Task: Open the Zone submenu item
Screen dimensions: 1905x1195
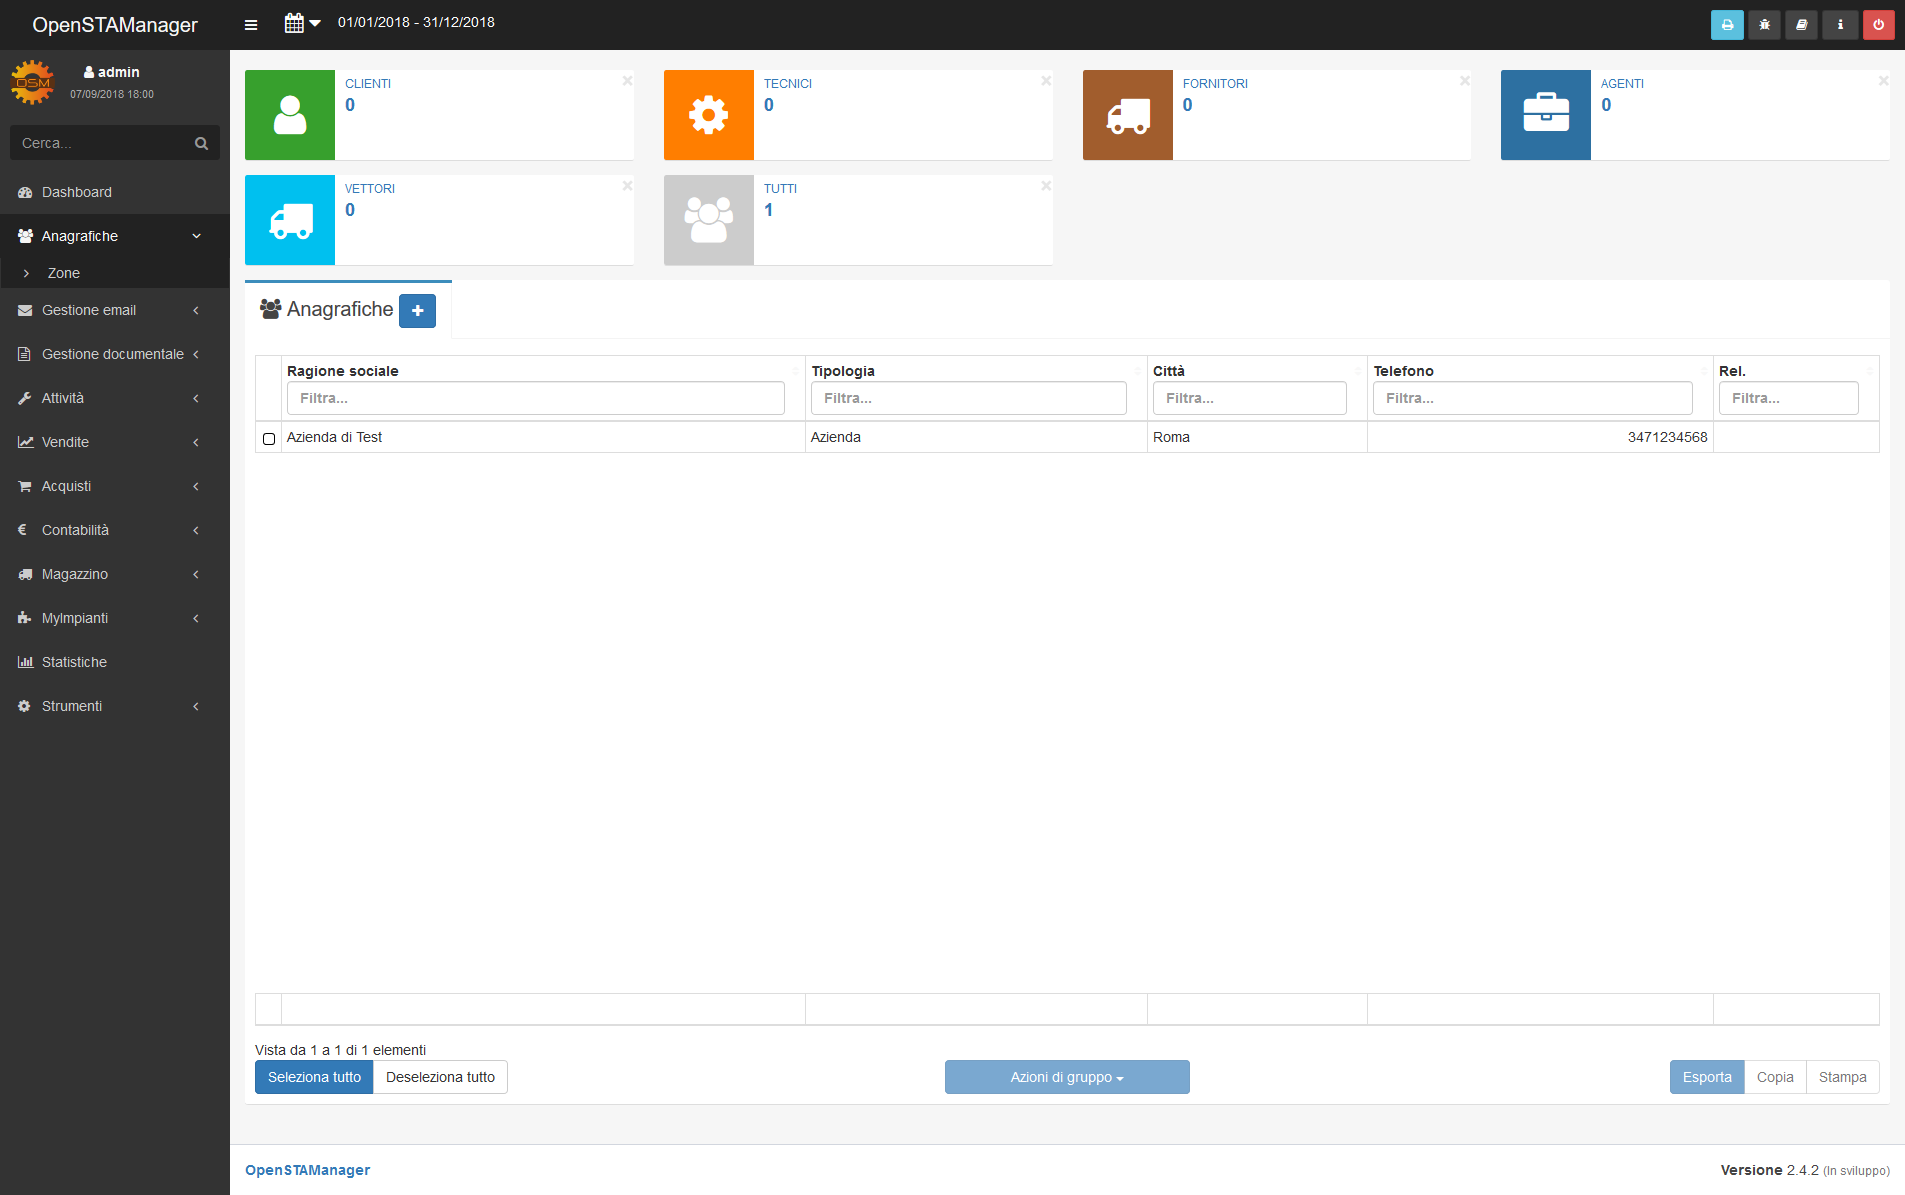Action: pos(115,273)
